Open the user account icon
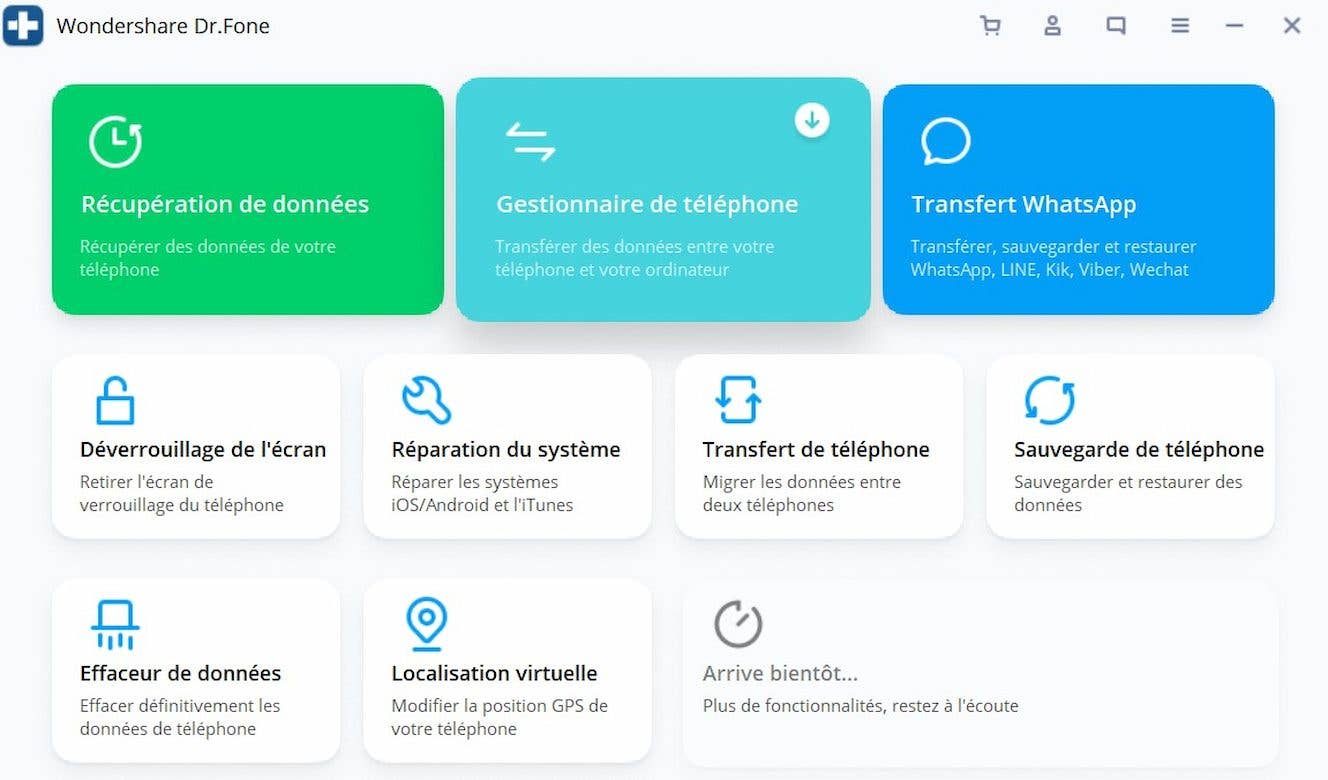Screen dimensions: 1328x780 (1052, 25)
